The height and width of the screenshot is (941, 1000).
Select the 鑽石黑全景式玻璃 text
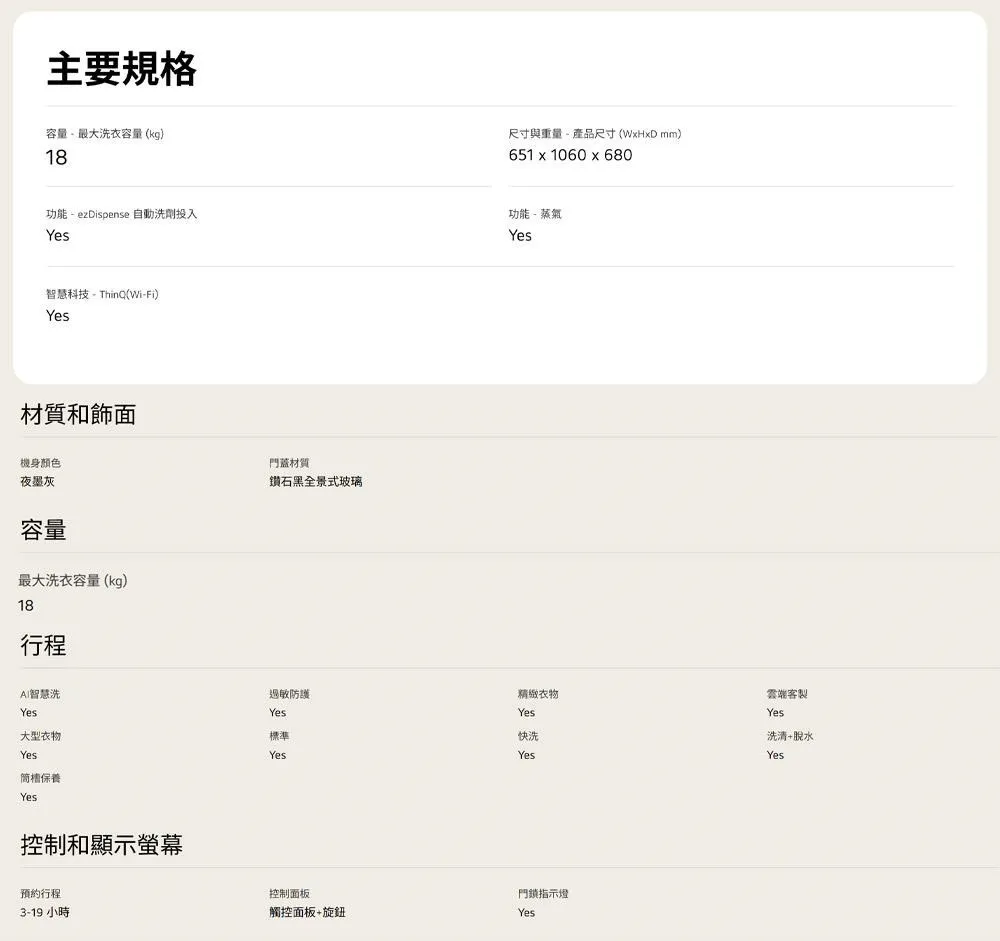[315, 482]
